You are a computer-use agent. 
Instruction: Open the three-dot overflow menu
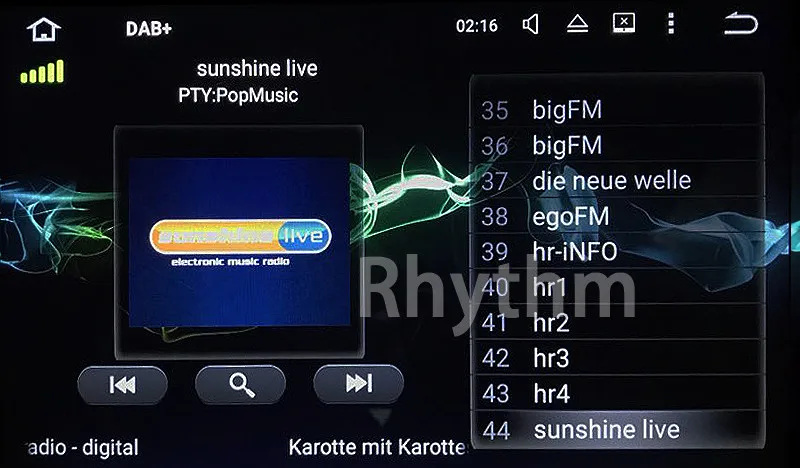[x=671, y=23]
